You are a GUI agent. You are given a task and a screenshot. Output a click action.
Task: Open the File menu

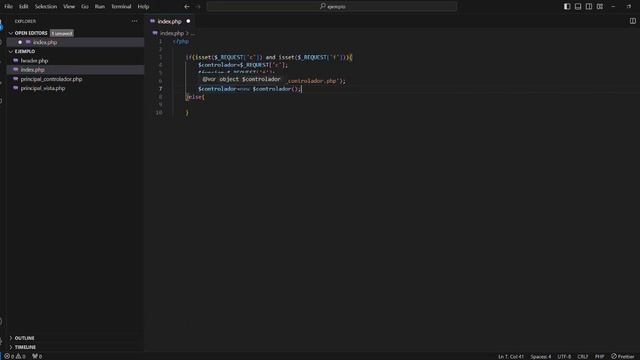[8, 7]
